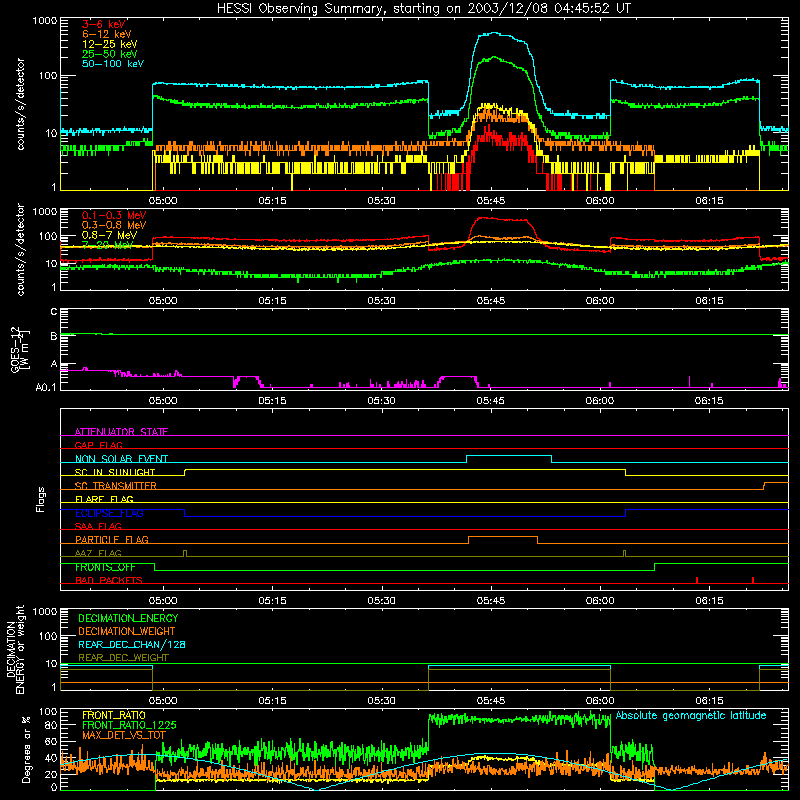This screenshot has width=800, height=800.
Task: Click the DECIMATION_WEIGHT legend label
Action: click(127, 631)
